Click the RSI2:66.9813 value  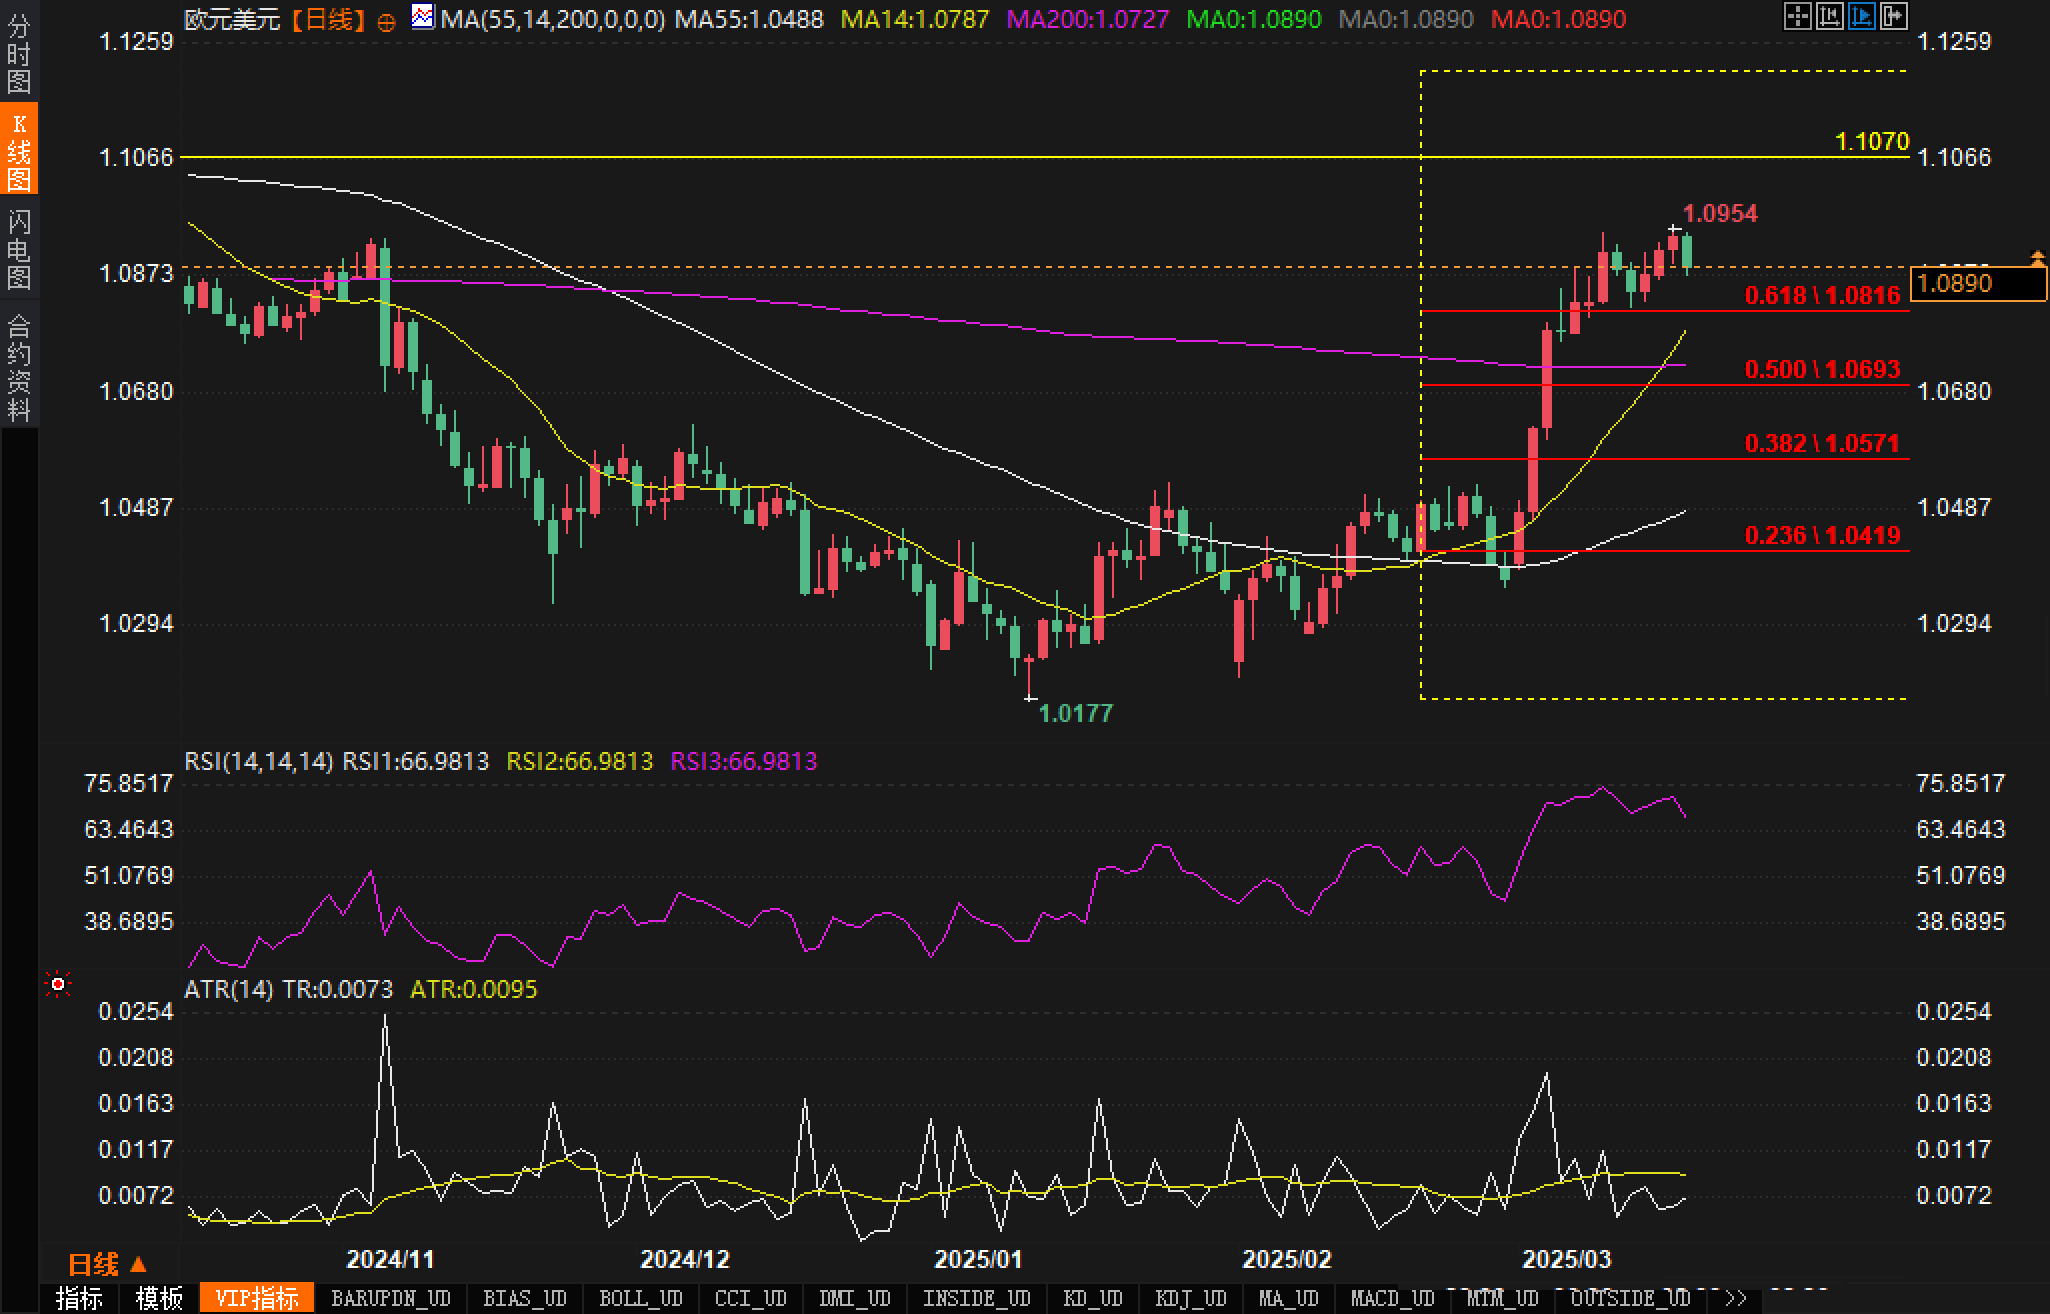point(580,761)
